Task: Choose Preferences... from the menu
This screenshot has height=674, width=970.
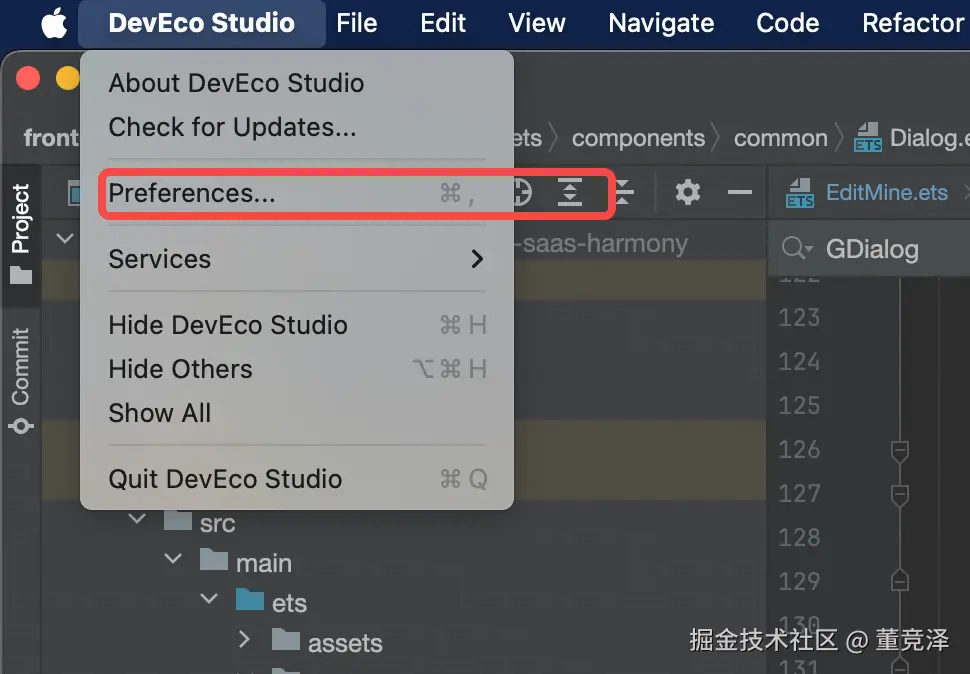Action: 192,193
